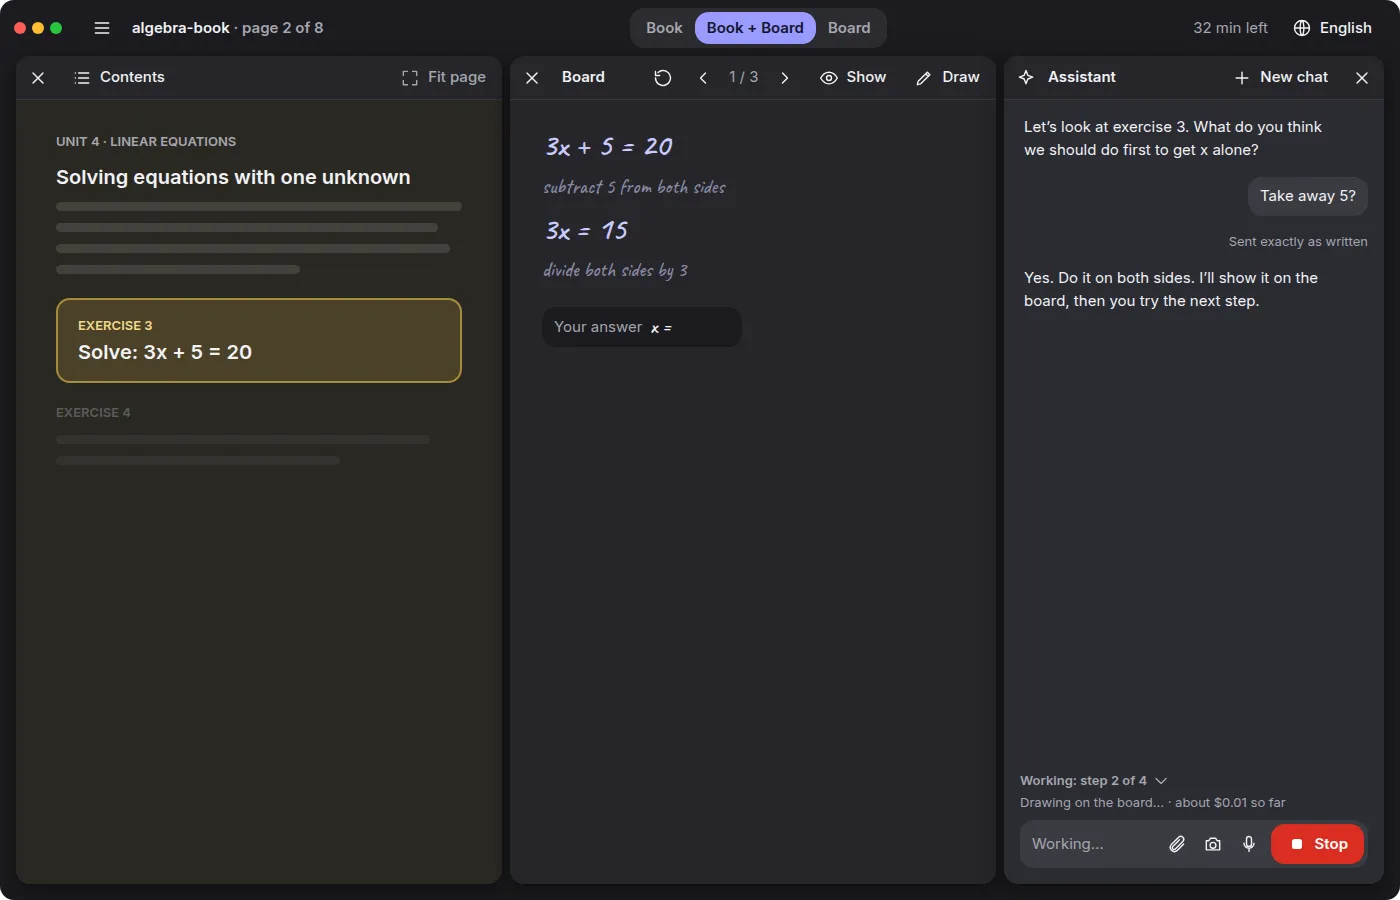Activate the Draw pencil tool

pyautogui.click(x=948, y=77)
